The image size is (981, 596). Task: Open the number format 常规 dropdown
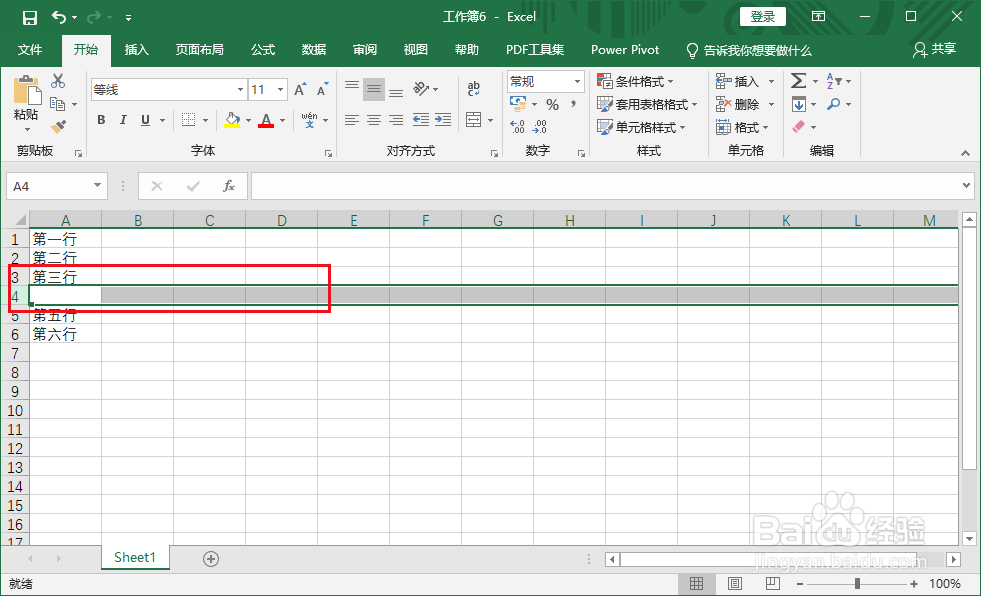pos(577,81)
